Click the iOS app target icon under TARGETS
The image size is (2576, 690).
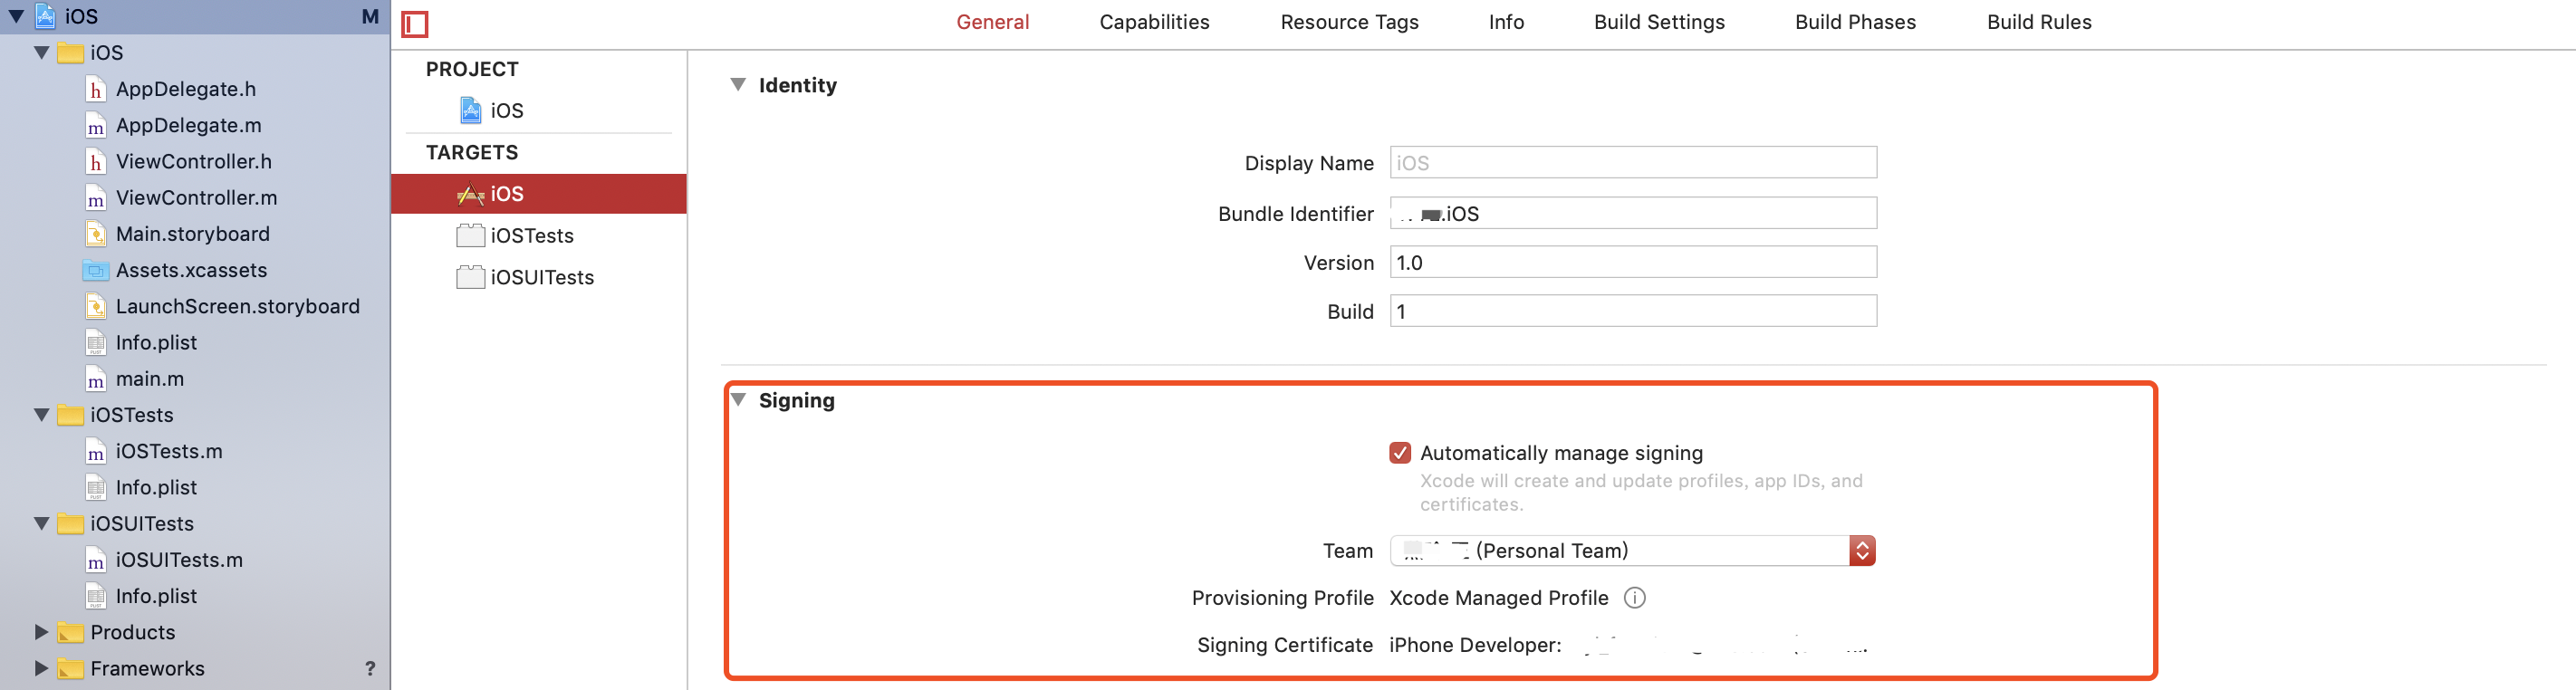tap(470, 194)
